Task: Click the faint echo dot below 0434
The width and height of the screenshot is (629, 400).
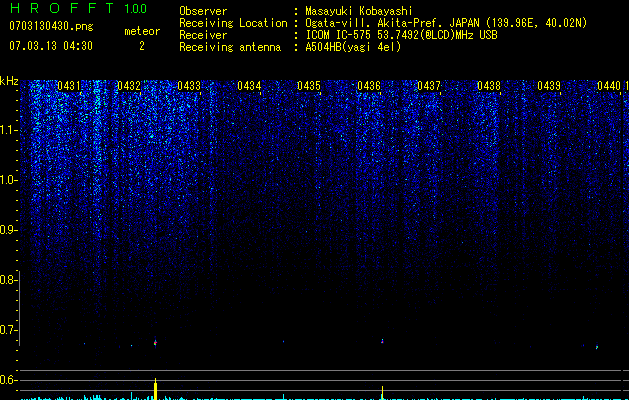Action: click(x=284, y=341)
